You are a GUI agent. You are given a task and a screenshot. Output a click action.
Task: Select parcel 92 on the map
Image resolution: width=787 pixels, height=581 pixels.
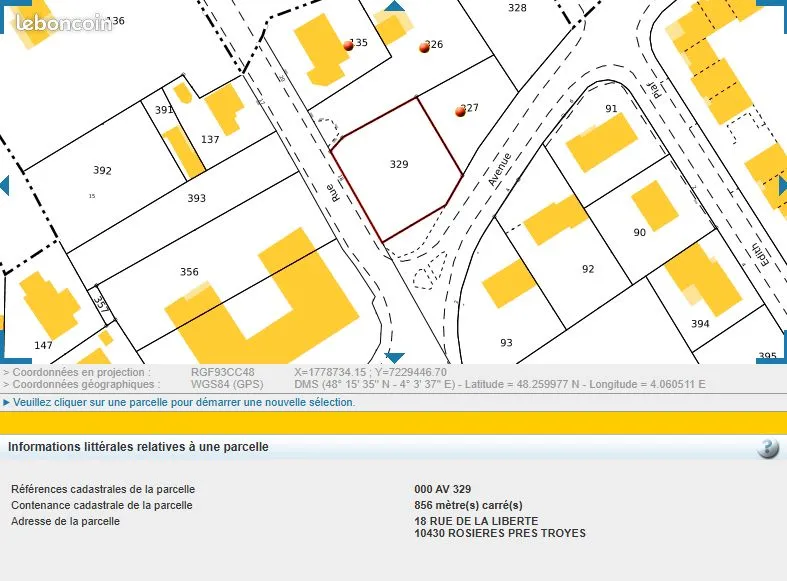(588, 269)
